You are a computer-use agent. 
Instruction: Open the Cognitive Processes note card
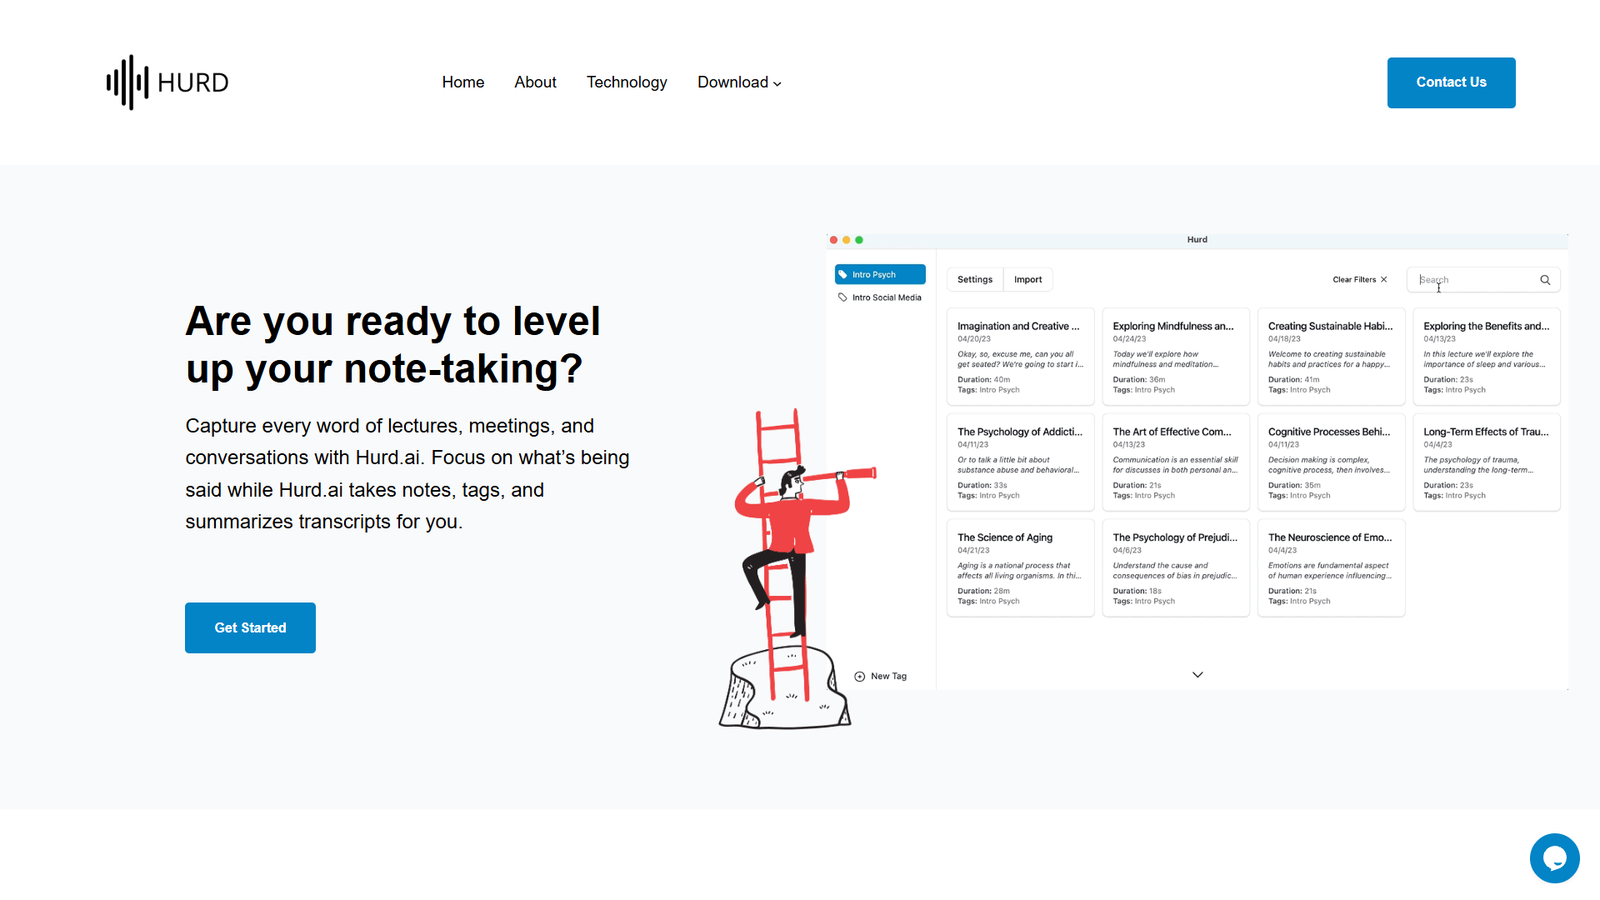point(1331,462)
